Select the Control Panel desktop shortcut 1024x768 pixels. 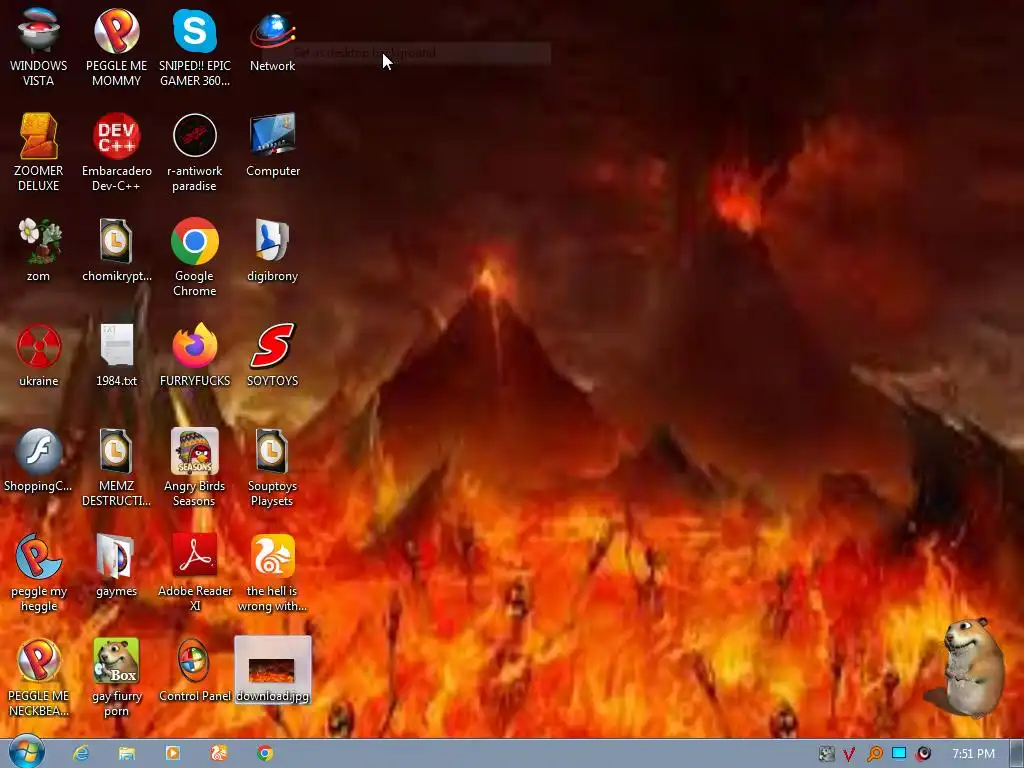pos(195,671)
